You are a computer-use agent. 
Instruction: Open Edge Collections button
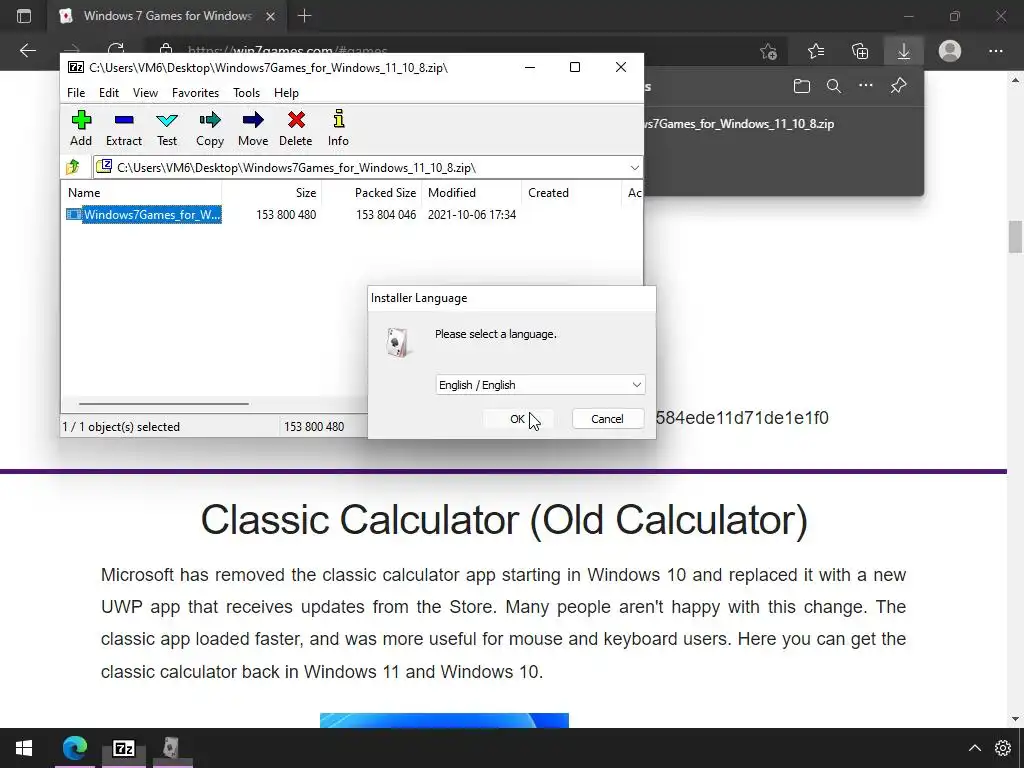click(x=860, y=51)
